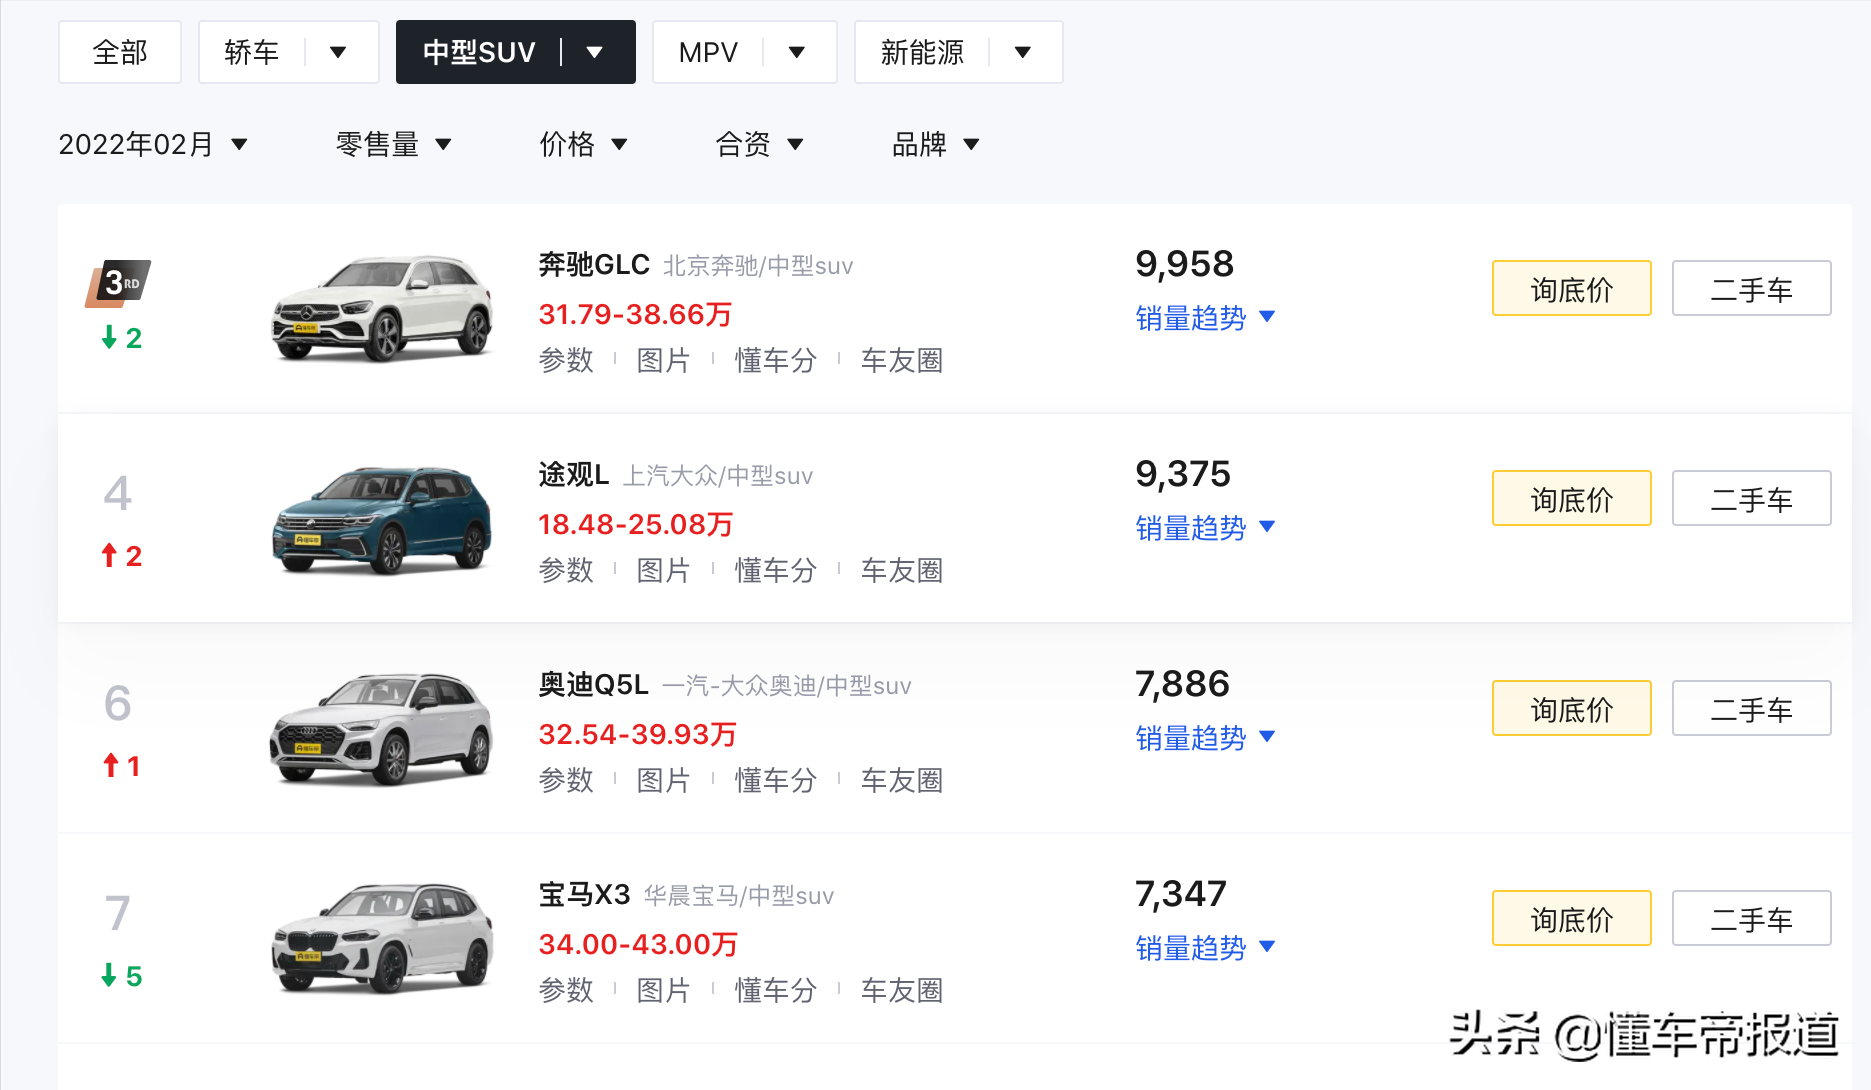Expand 销量趋势 for 奔驰GLC
This screenshot has height=1090, width=1871.
point(1205,318)
